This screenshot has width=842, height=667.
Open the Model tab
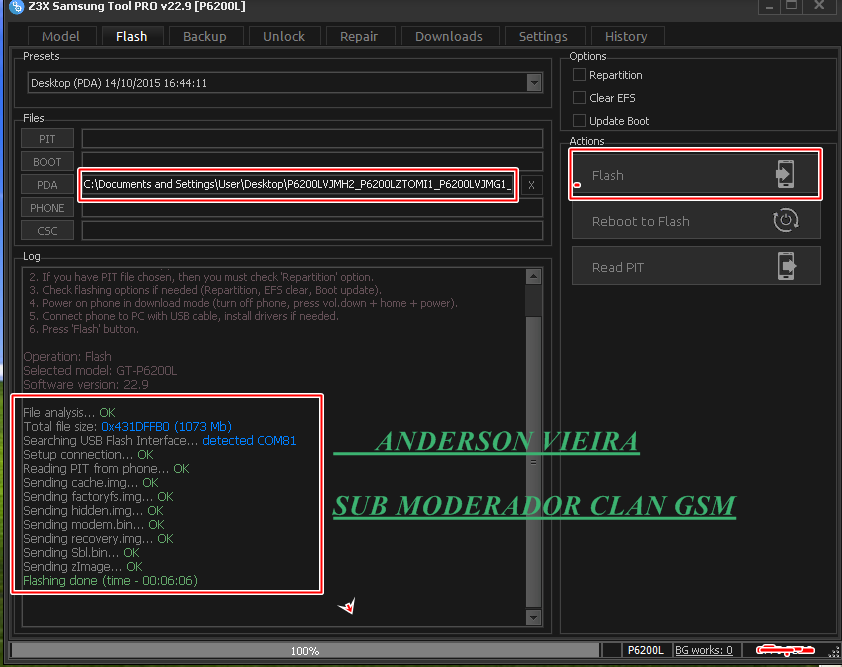[x=61, y=37]
